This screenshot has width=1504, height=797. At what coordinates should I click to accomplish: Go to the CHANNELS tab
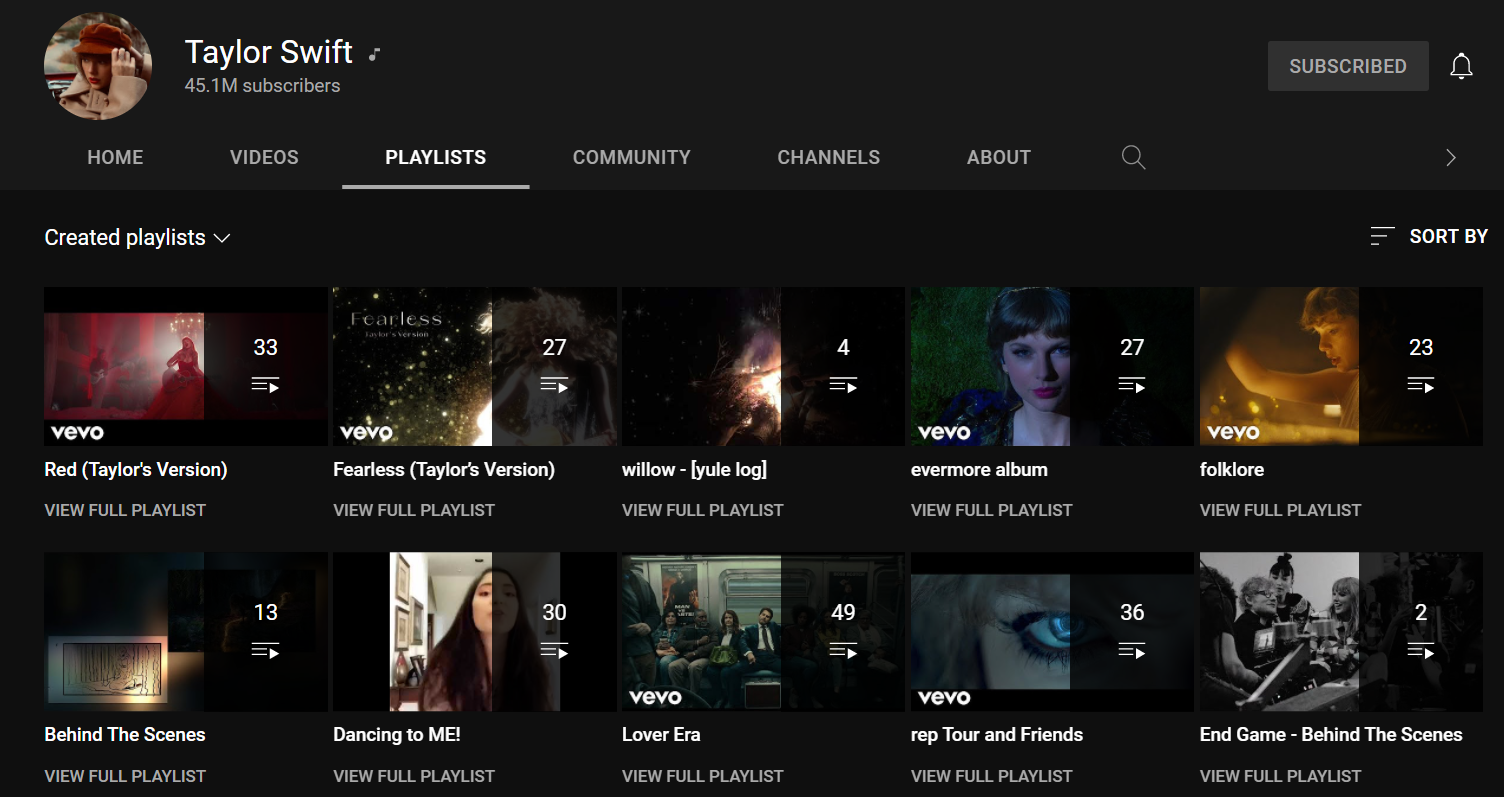point(829,157)
